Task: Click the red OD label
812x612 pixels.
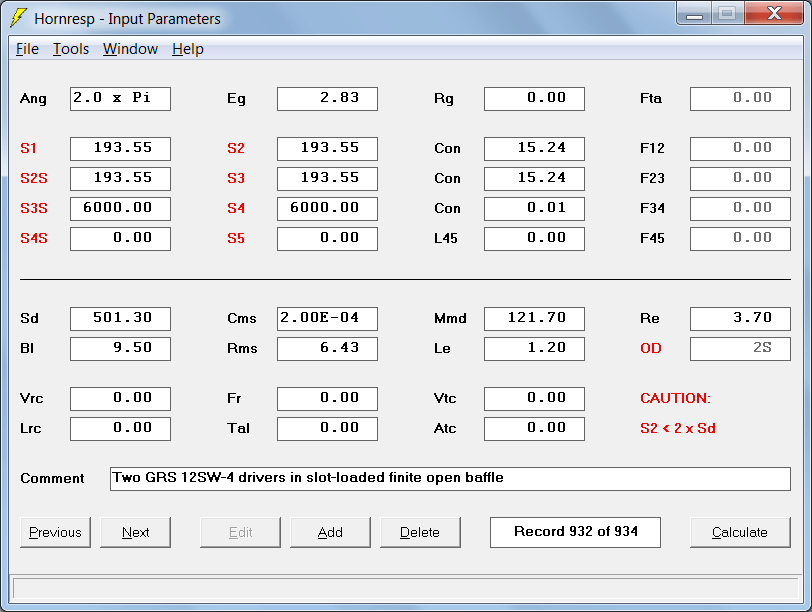Action: point(650,348)
